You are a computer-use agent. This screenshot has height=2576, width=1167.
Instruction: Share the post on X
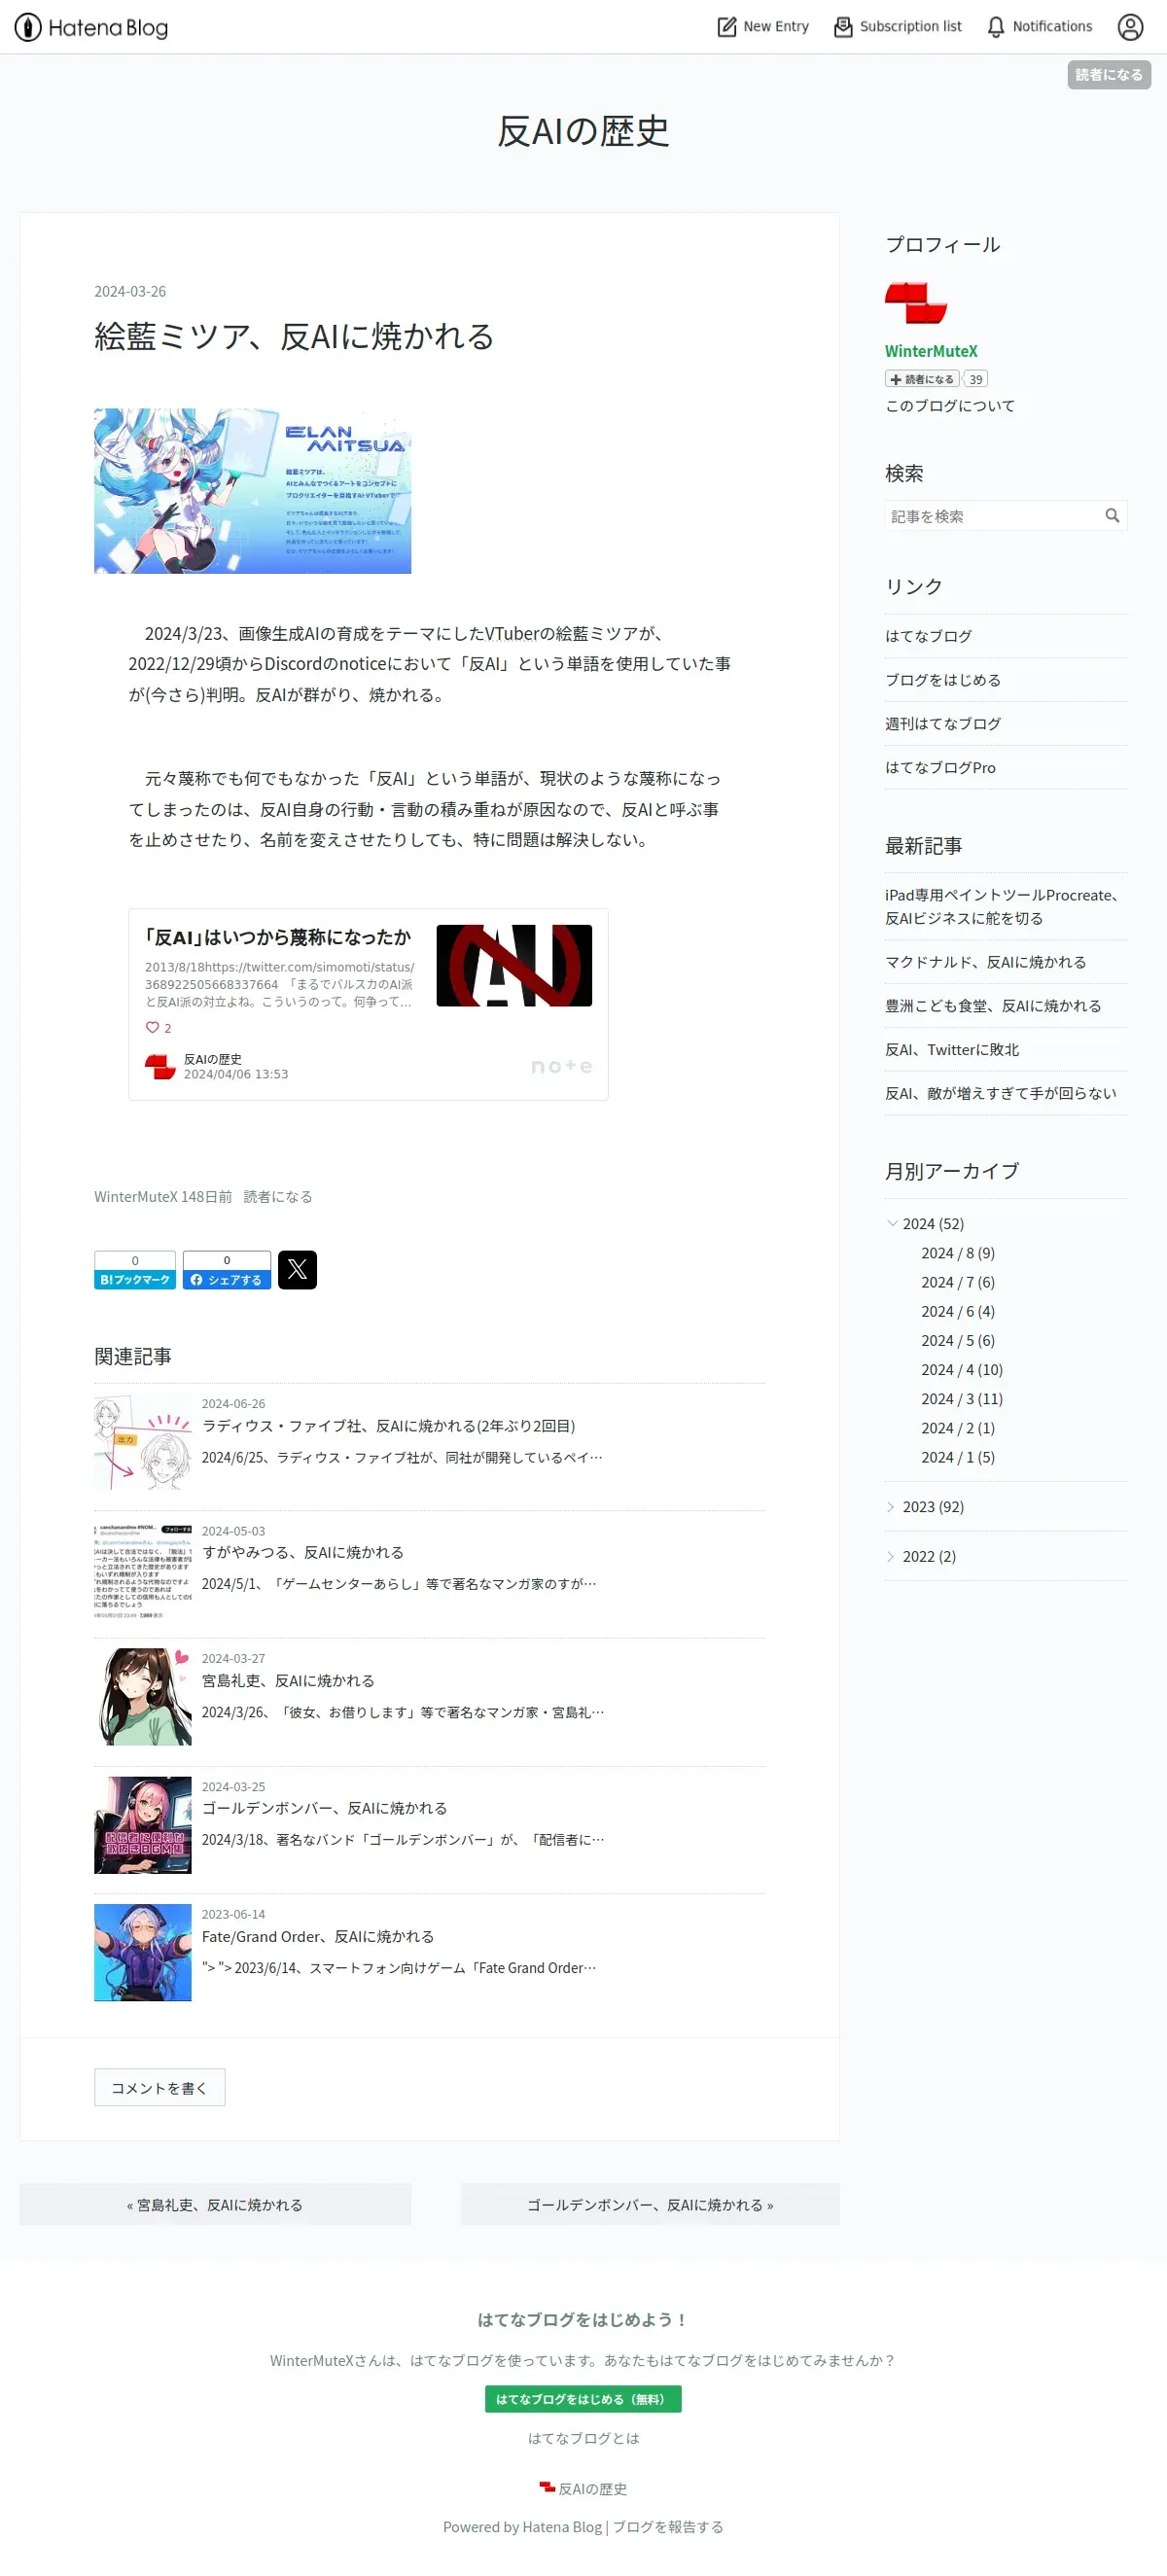click(297, 1270)
